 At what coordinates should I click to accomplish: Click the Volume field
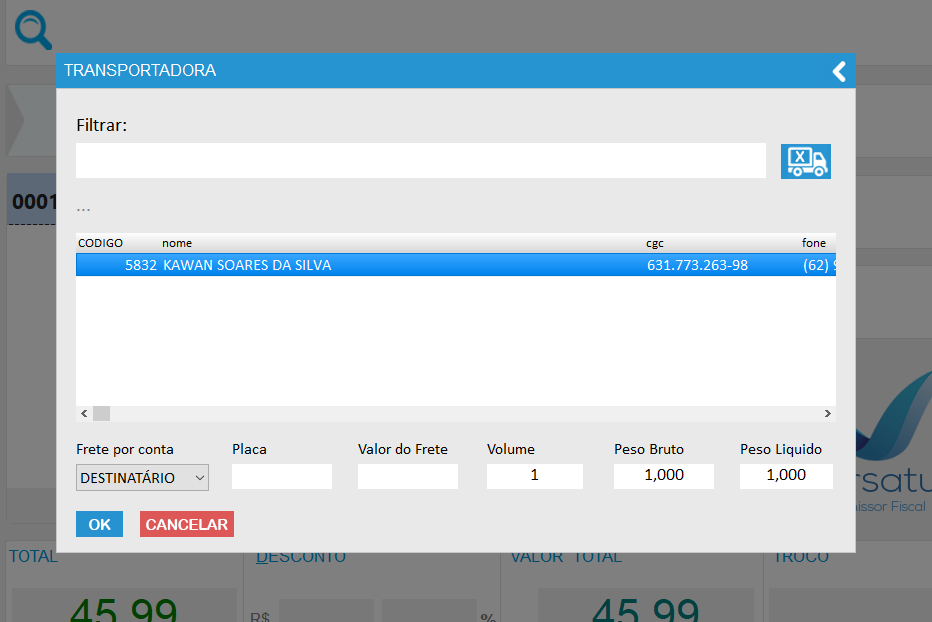[534, 476]
